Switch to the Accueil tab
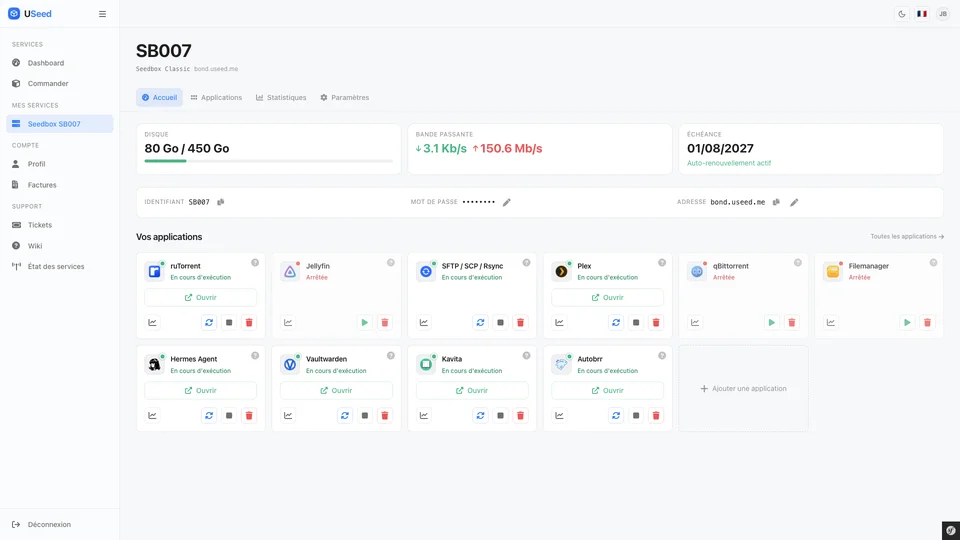The width and height of the screenshot is (960, 540). coord(159,97)
